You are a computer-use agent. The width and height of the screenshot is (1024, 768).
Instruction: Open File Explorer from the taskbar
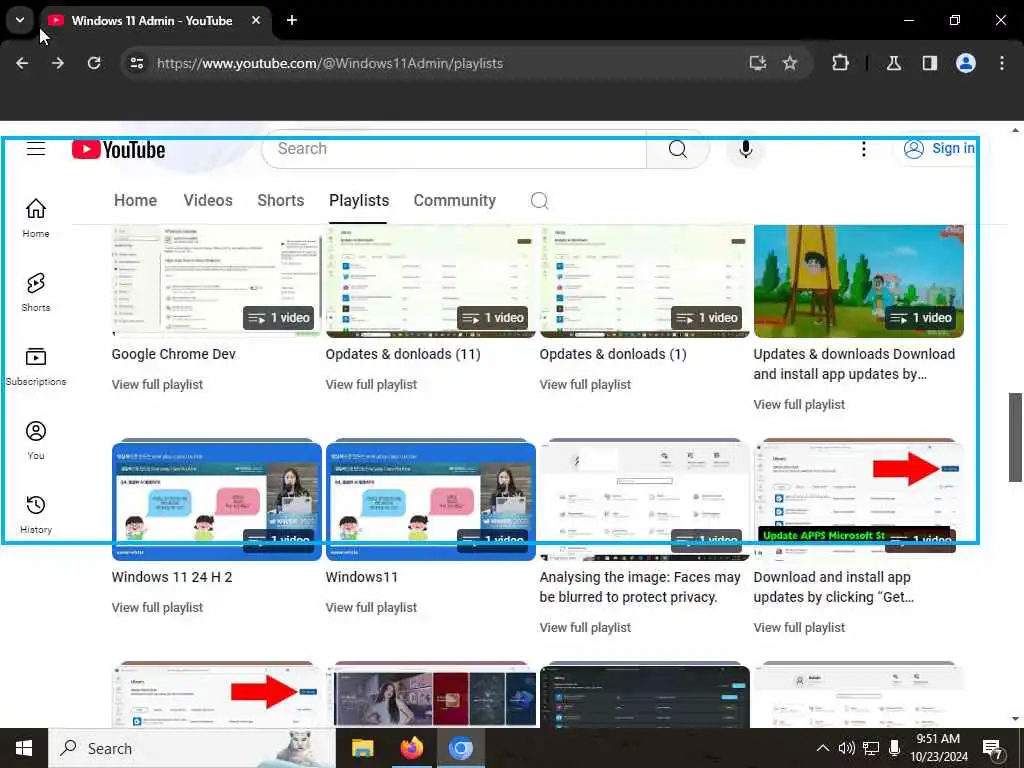coord(362,748)
